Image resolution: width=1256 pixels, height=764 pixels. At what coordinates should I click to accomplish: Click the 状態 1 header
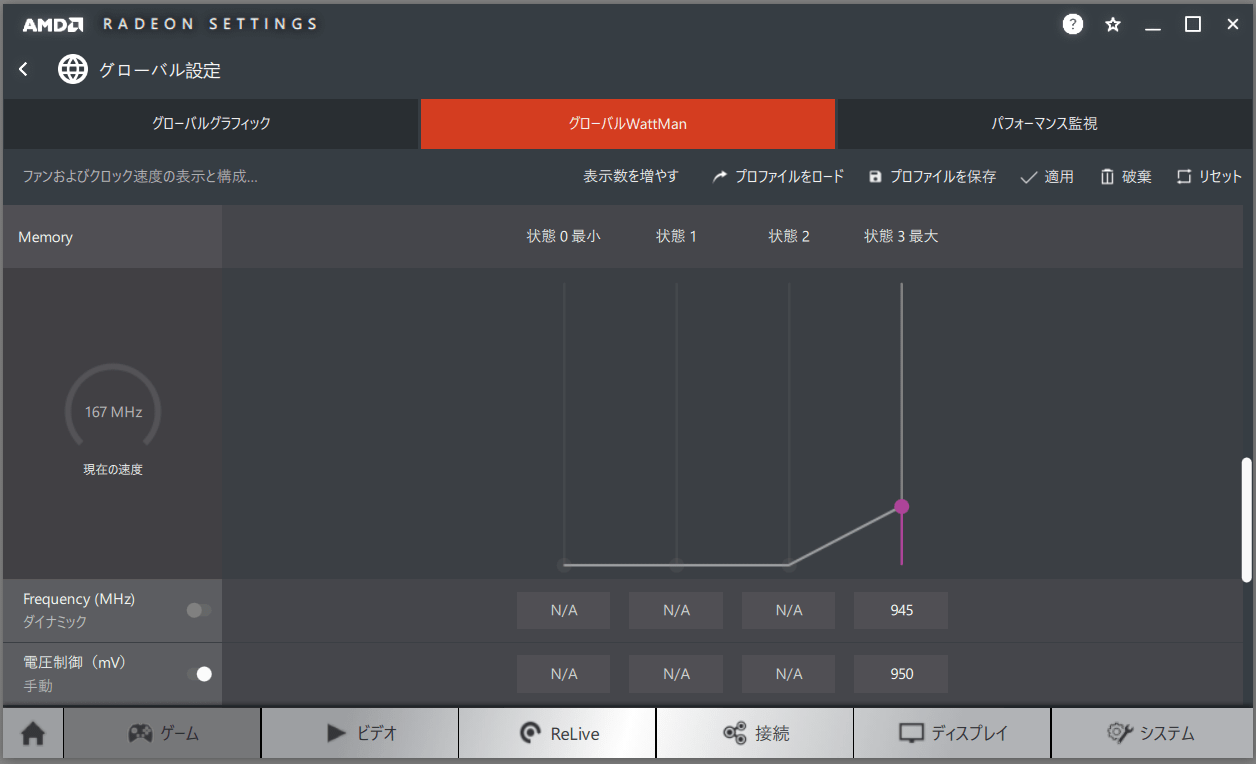(677, 237)
